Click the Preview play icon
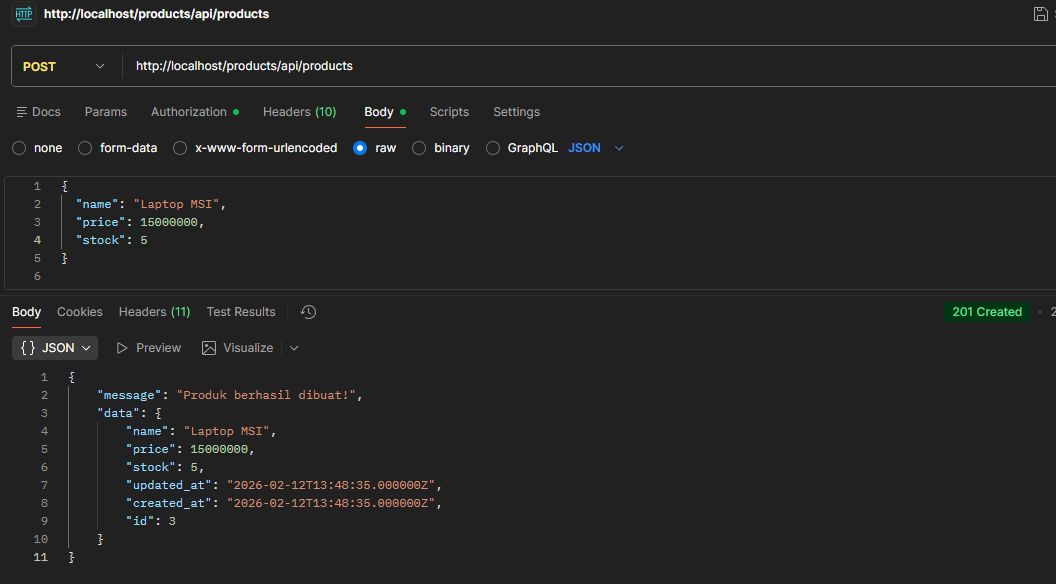The height and width of the screenshot is (584, 1056). click(x=123, y=348)
